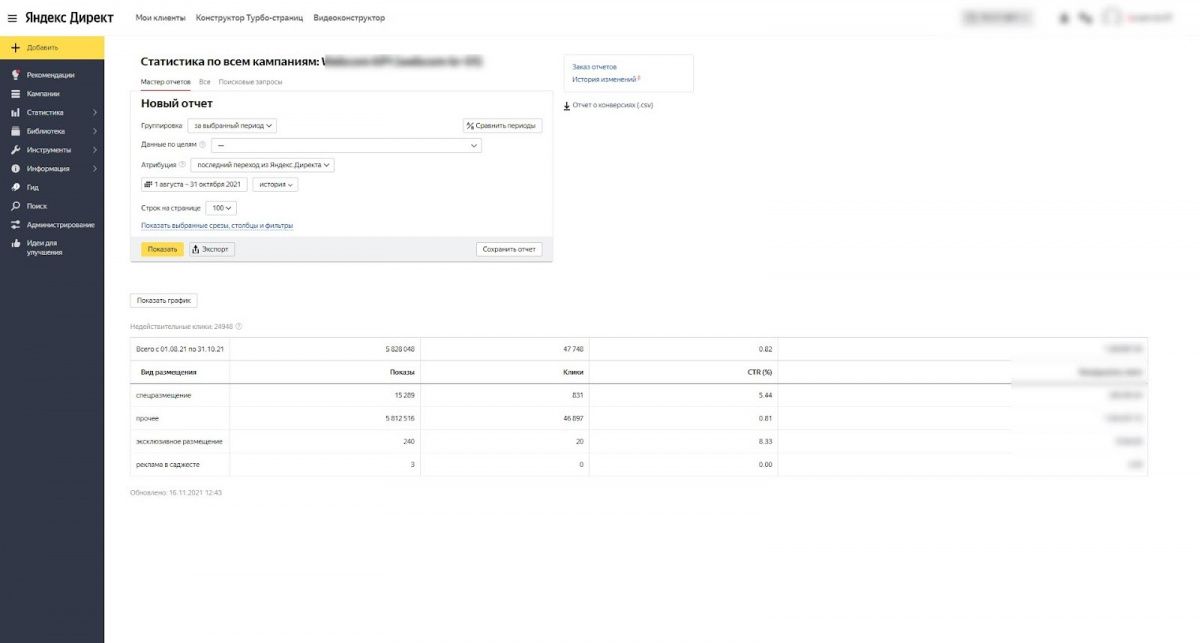Image resolution: width=1200 pixels, height=643 pixels.
Task: Click the Гид rocket icon in sidebar
Action: pos(15,187)
